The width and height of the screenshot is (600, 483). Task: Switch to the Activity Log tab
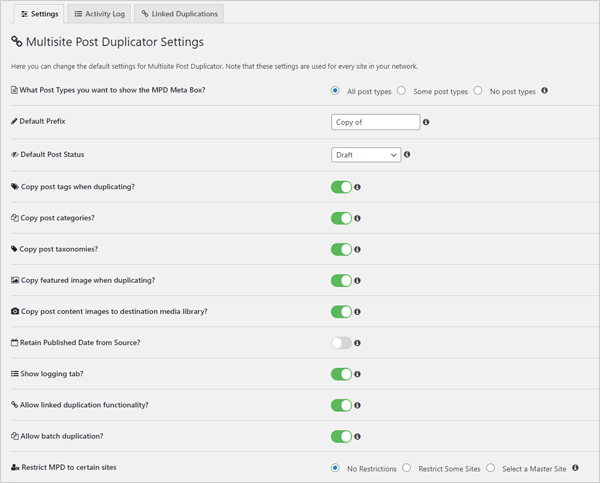99,14
